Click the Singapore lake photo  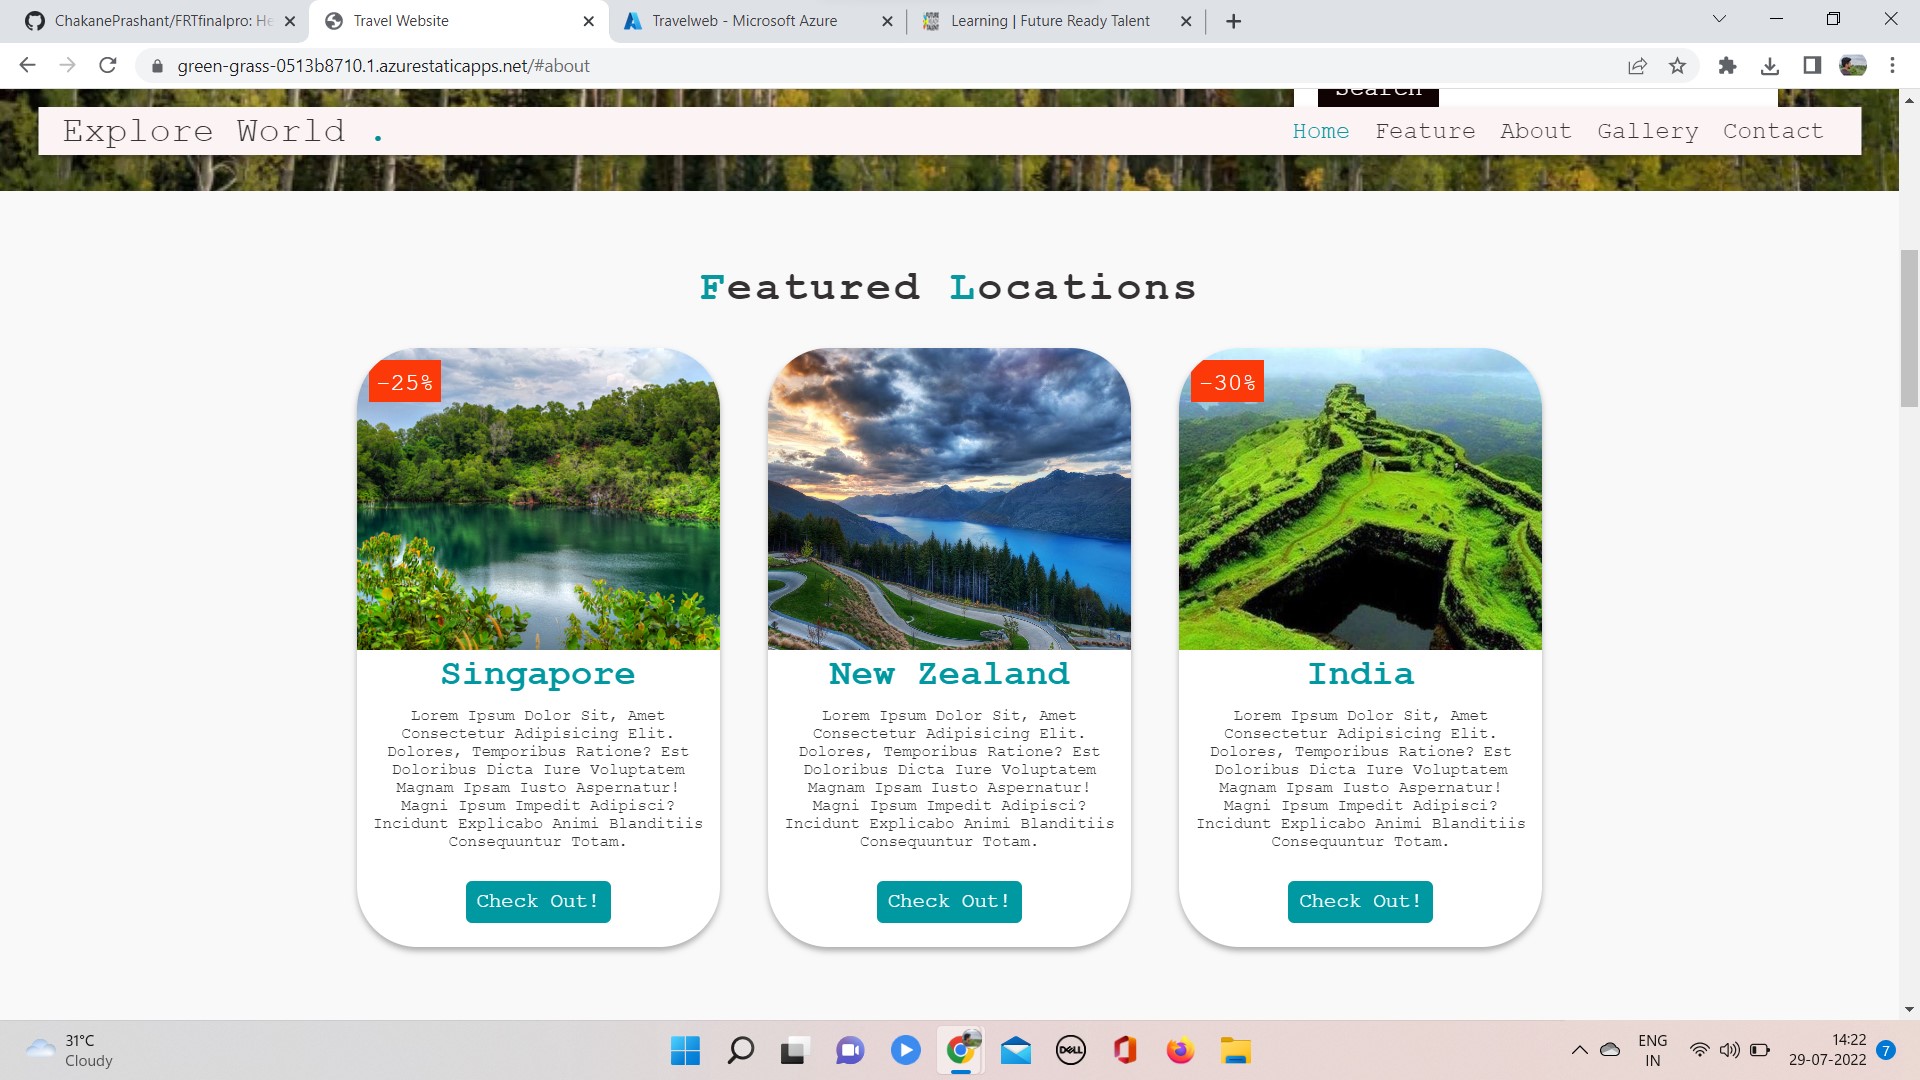(x=538, y=499)
